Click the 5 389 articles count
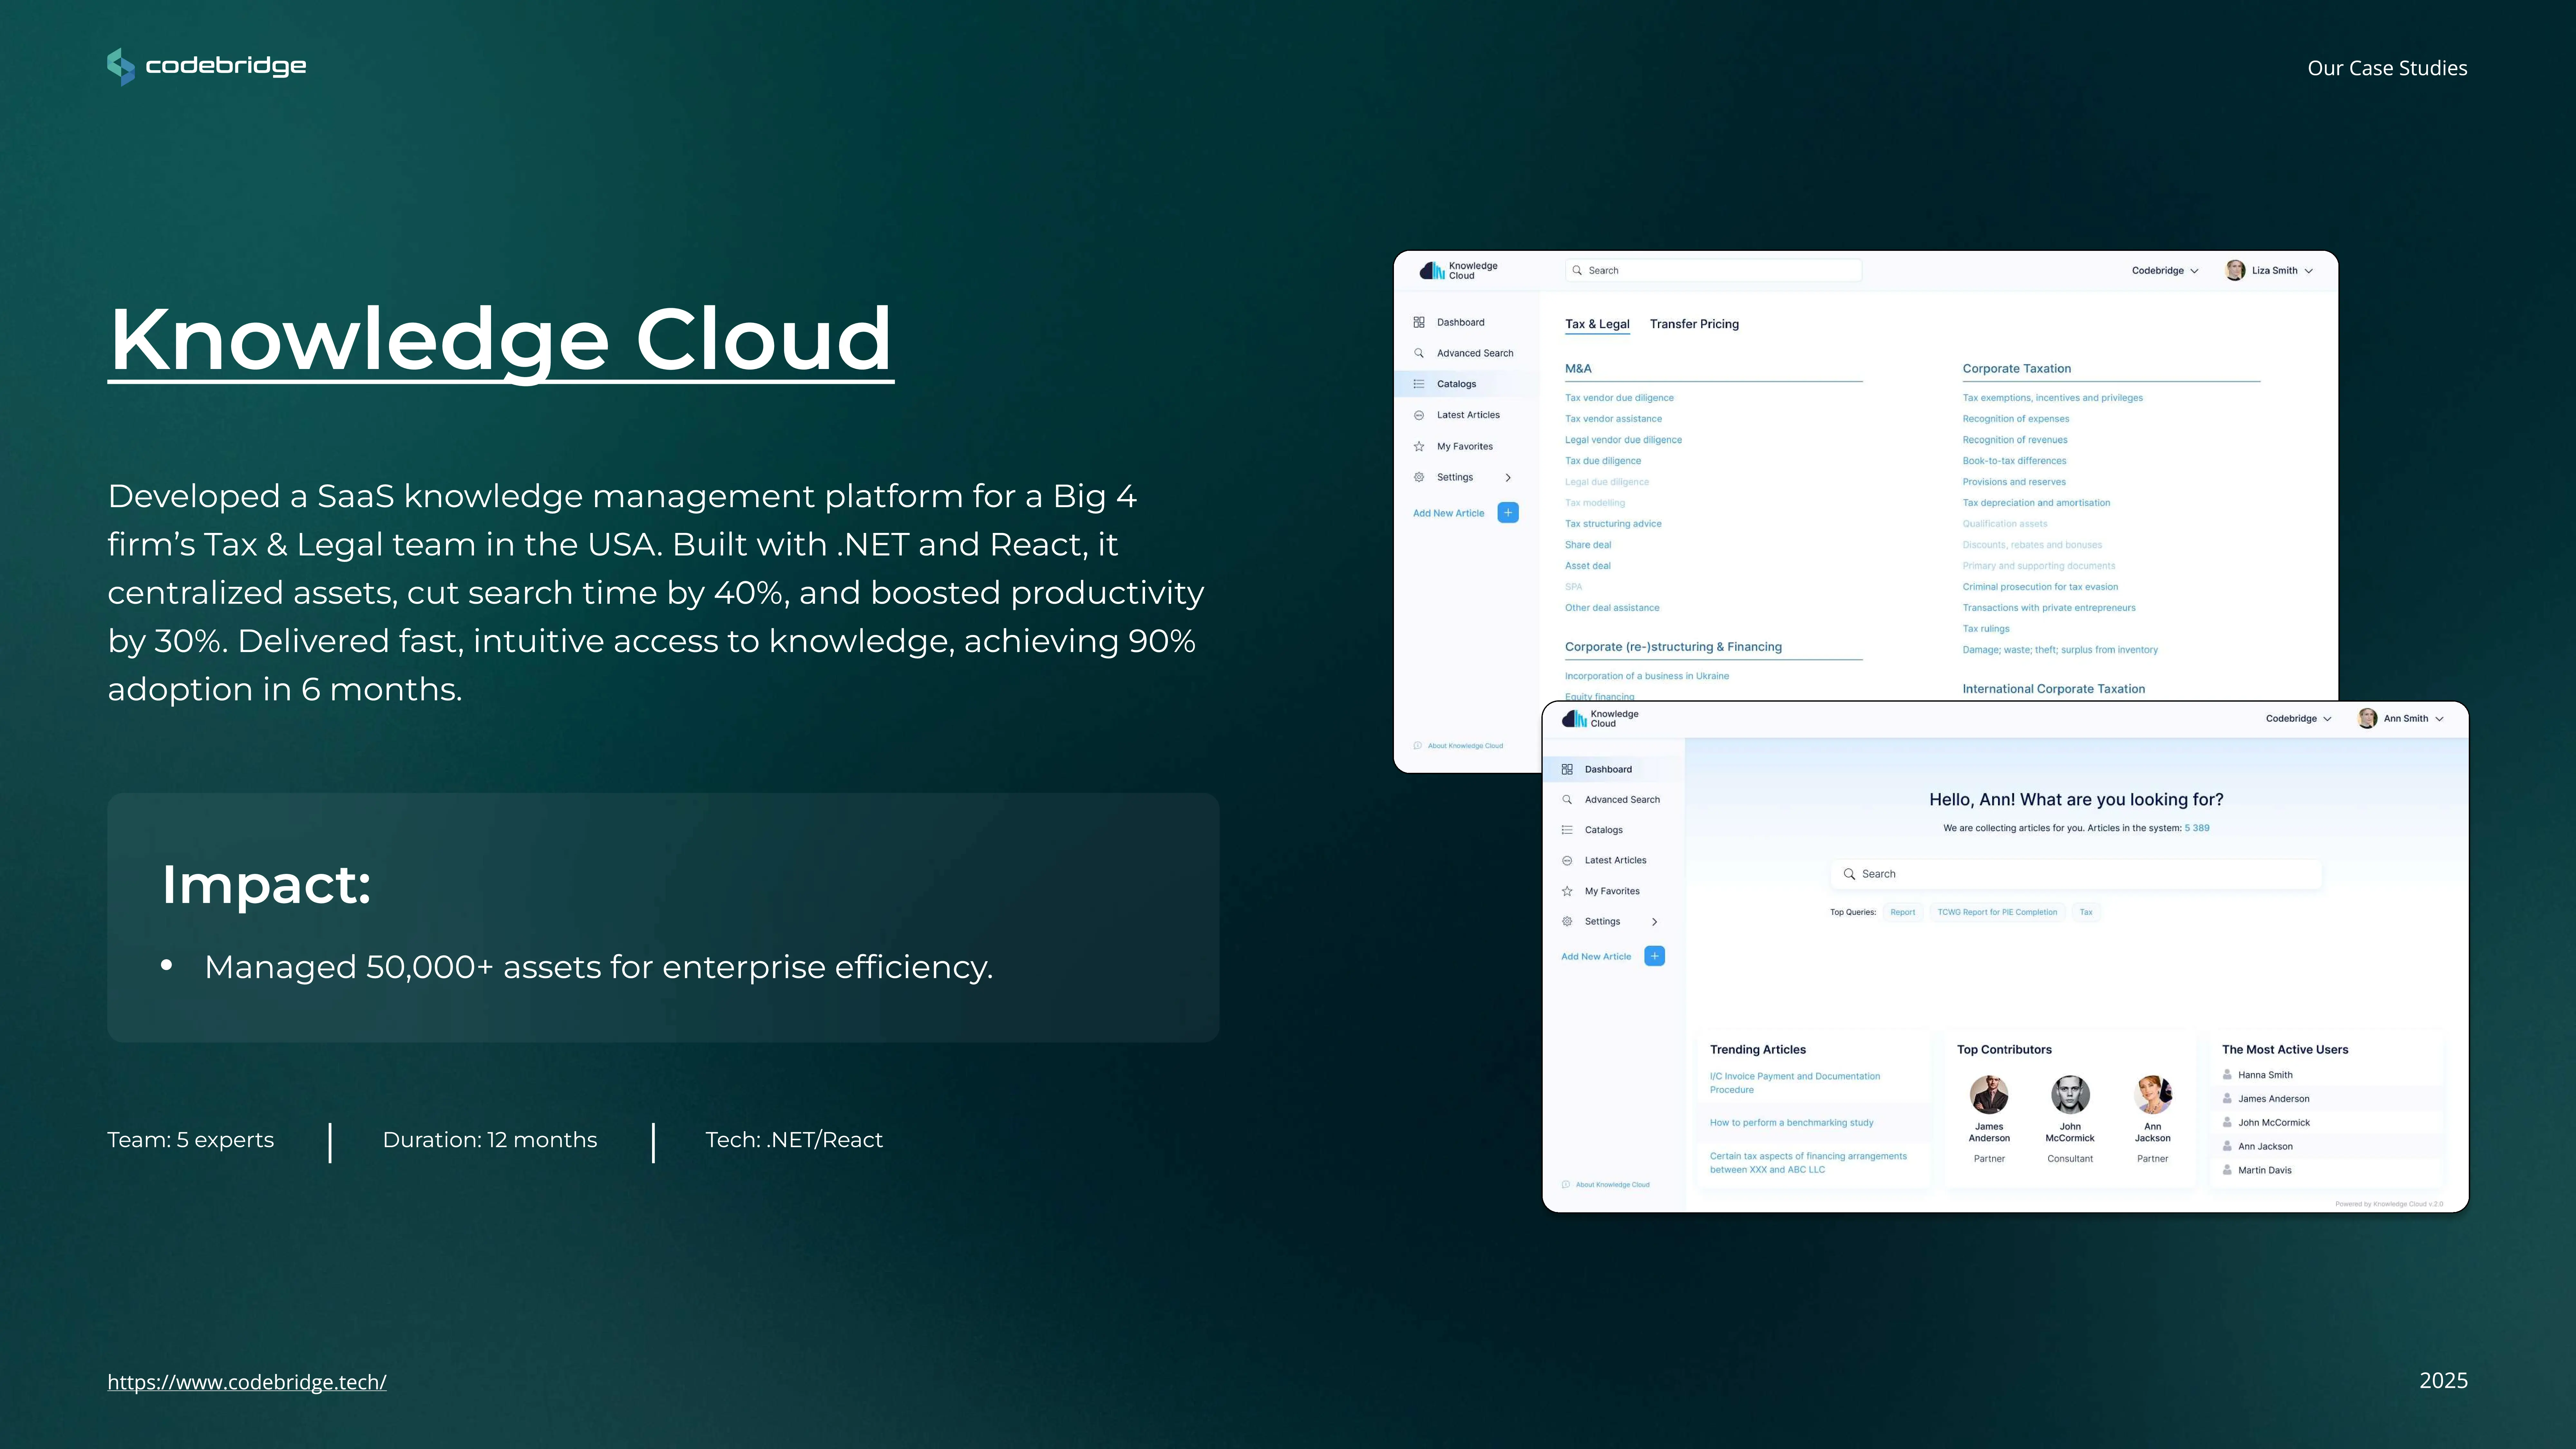2576x1449 pixels. (x=2197, y=828)
